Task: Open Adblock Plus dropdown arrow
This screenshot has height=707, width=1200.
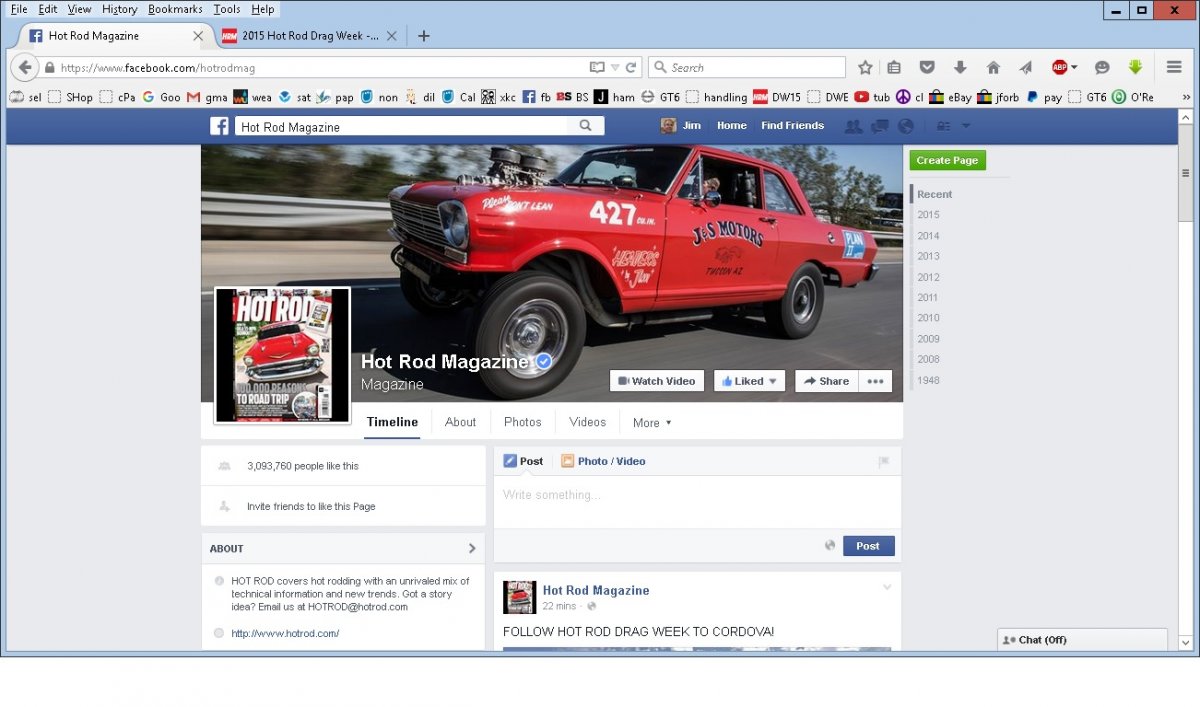Action: (1074, 68)
